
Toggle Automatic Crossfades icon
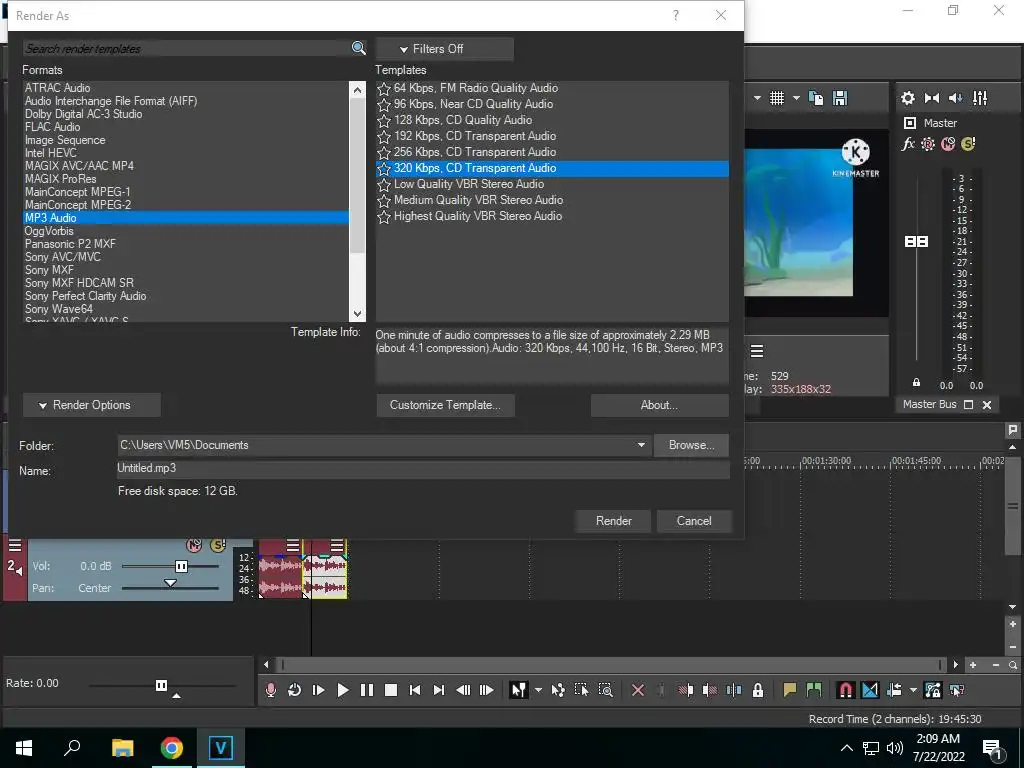(870, 690)
